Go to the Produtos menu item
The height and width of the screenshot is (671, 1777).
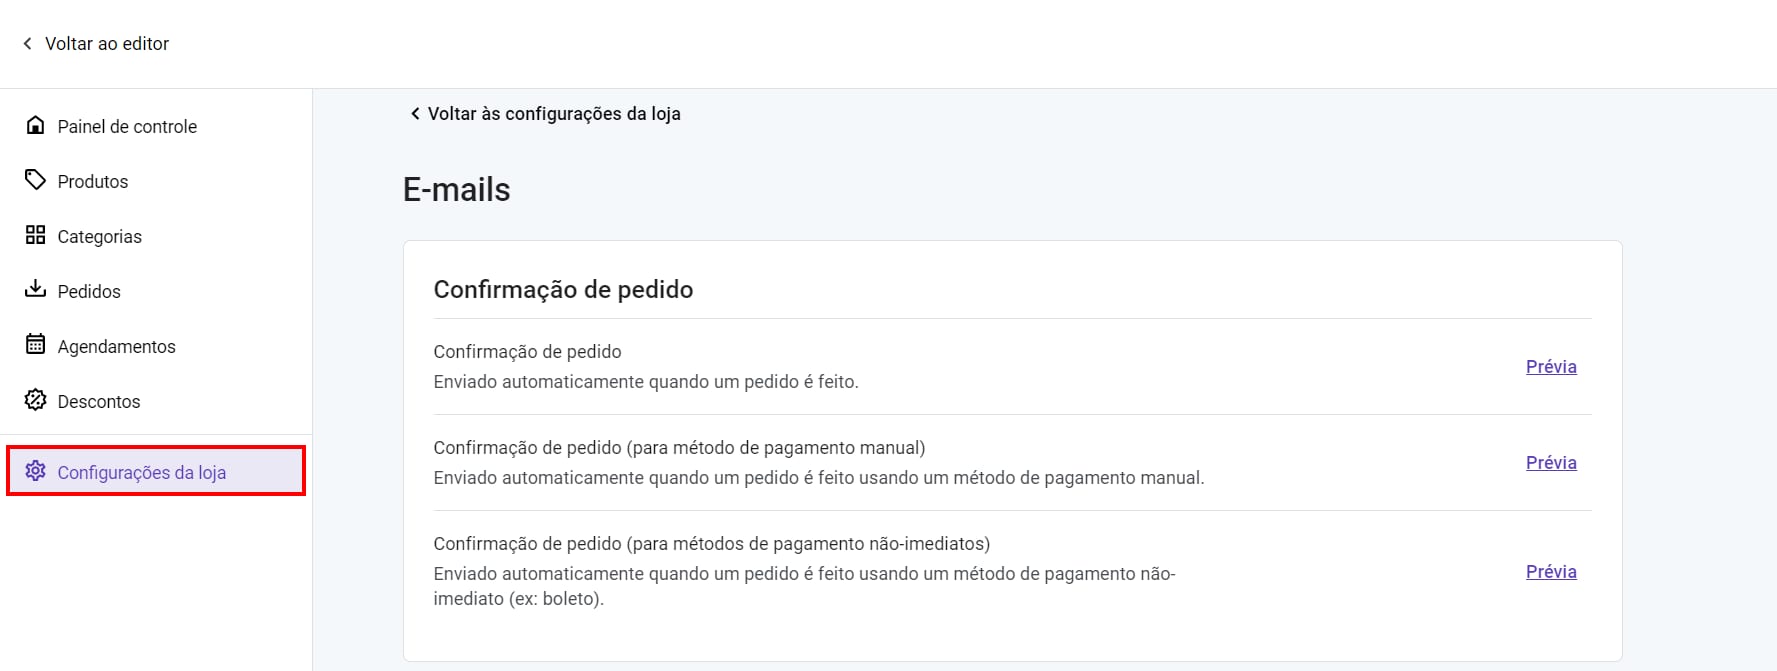click(93, 182)
